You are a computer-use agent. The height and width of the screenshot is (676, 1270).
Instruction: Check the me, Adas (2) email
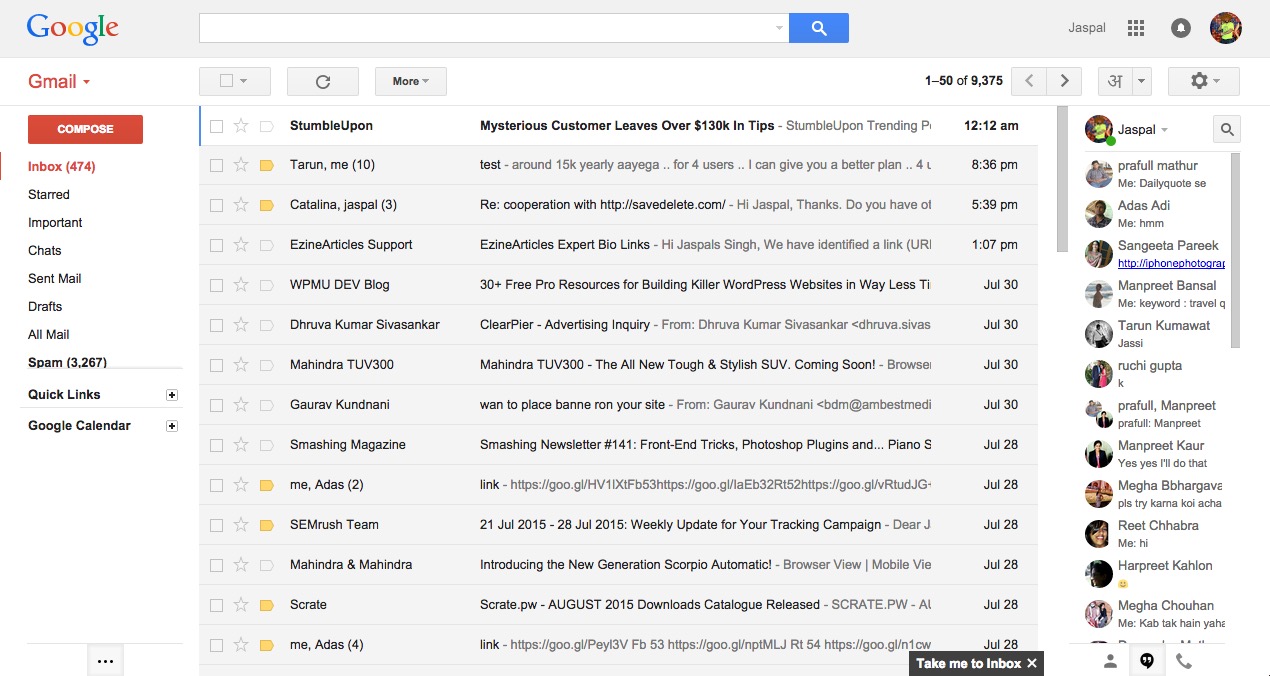pyautogui.click(x=216, y=486)
